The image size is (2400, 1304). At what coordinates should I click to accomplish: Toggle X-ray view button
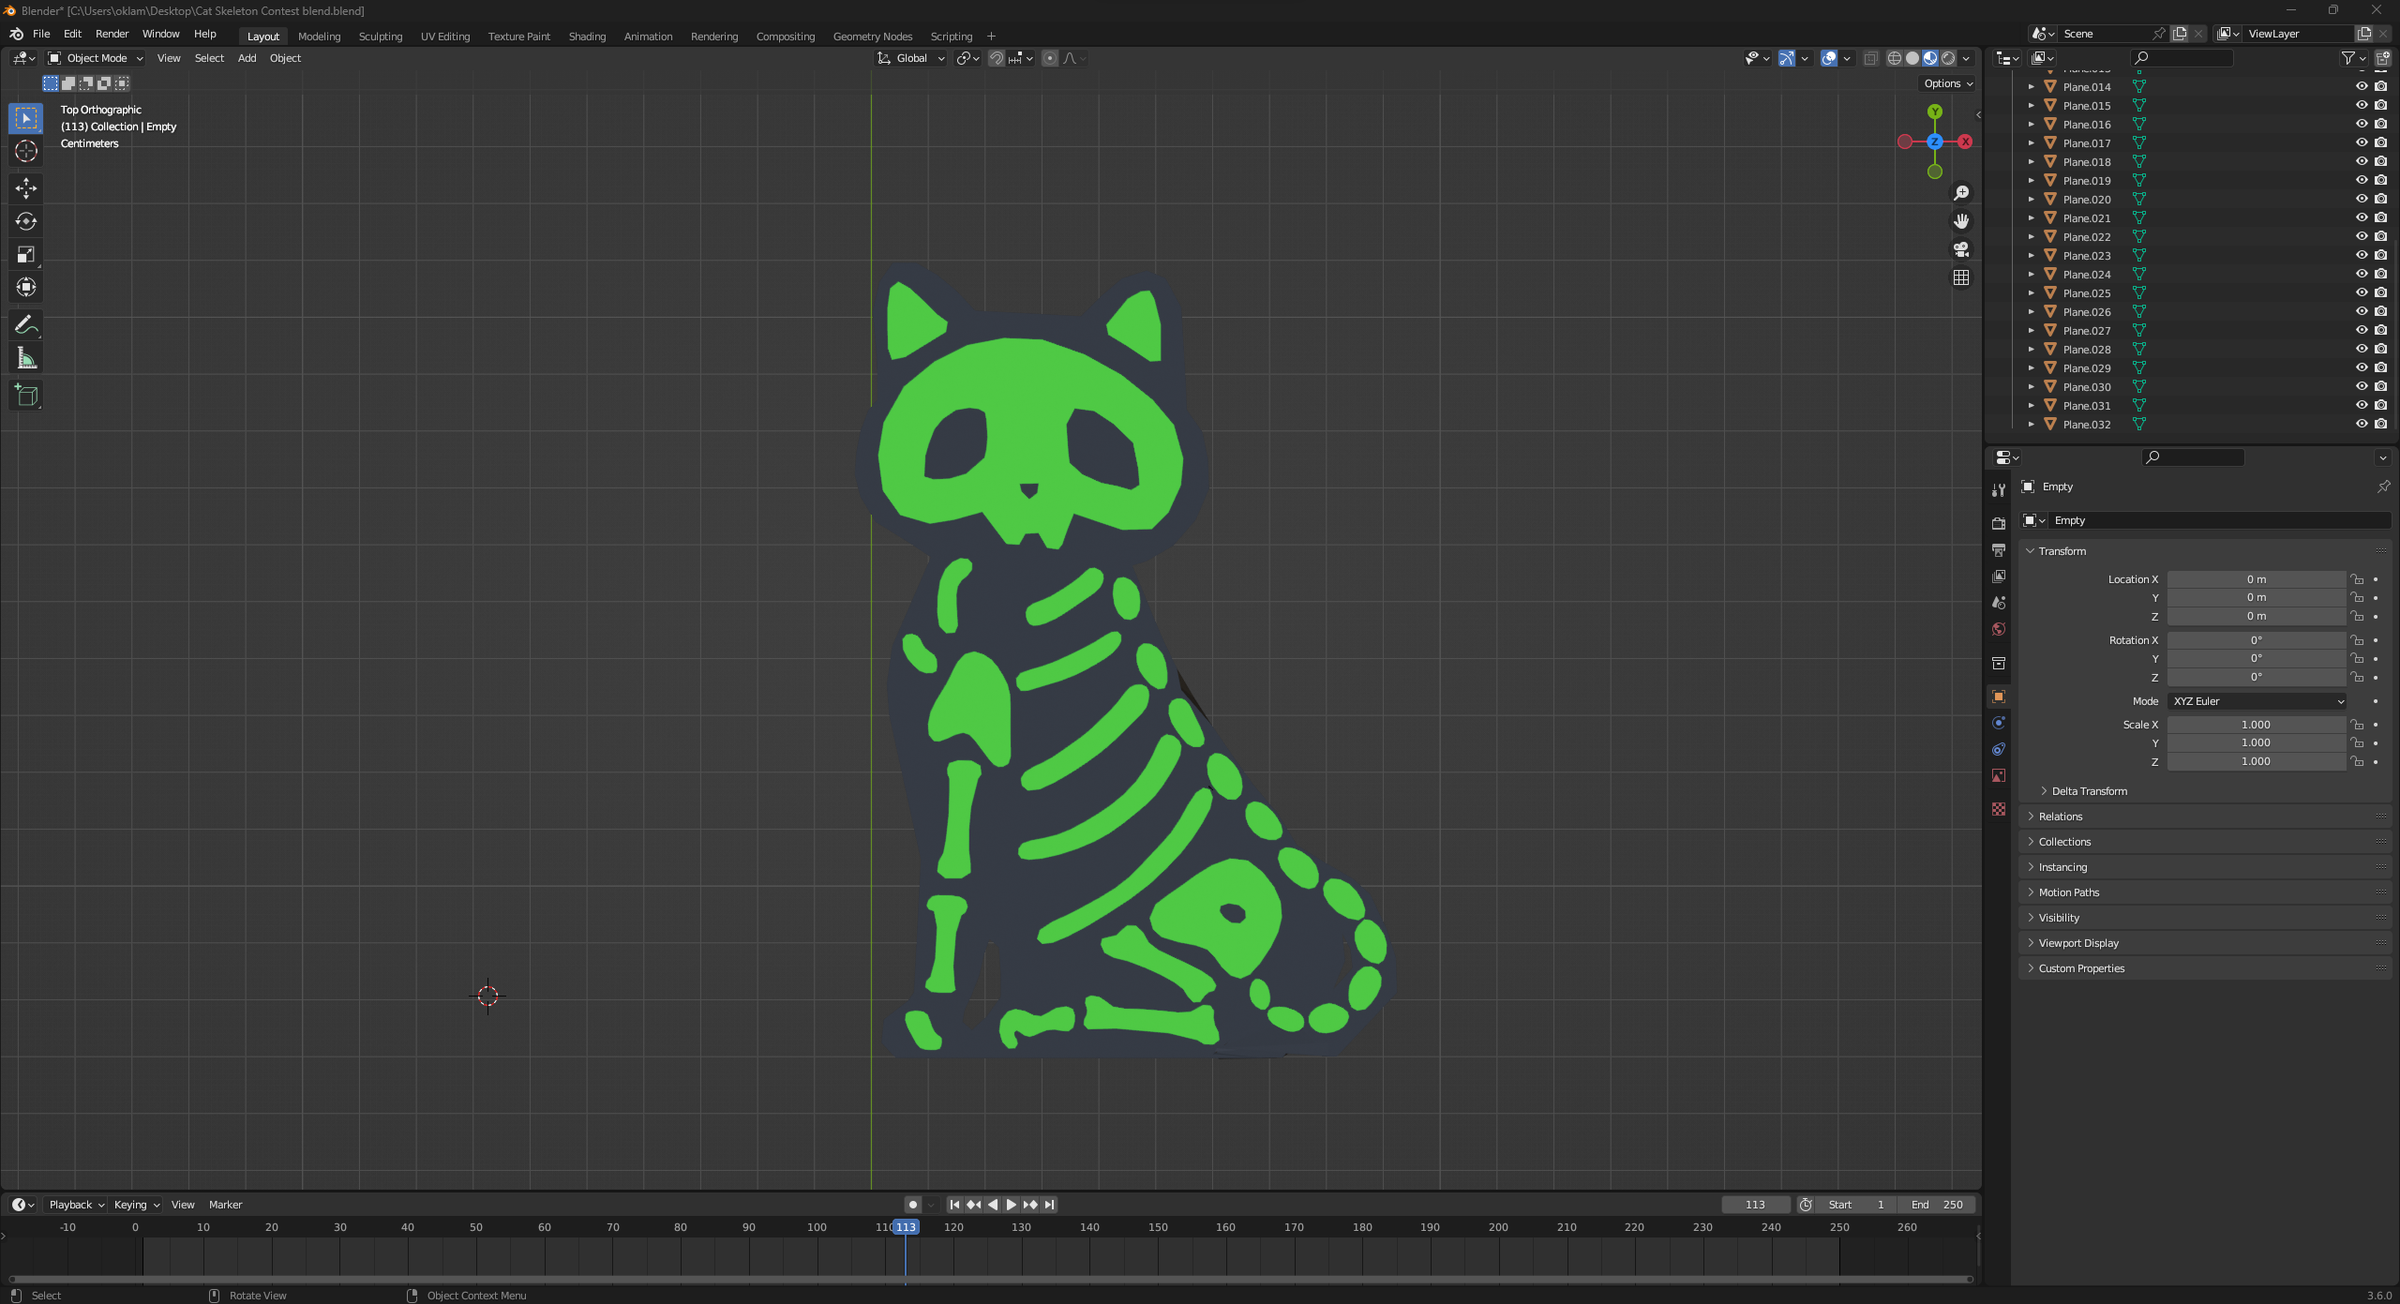point(1870,58)
